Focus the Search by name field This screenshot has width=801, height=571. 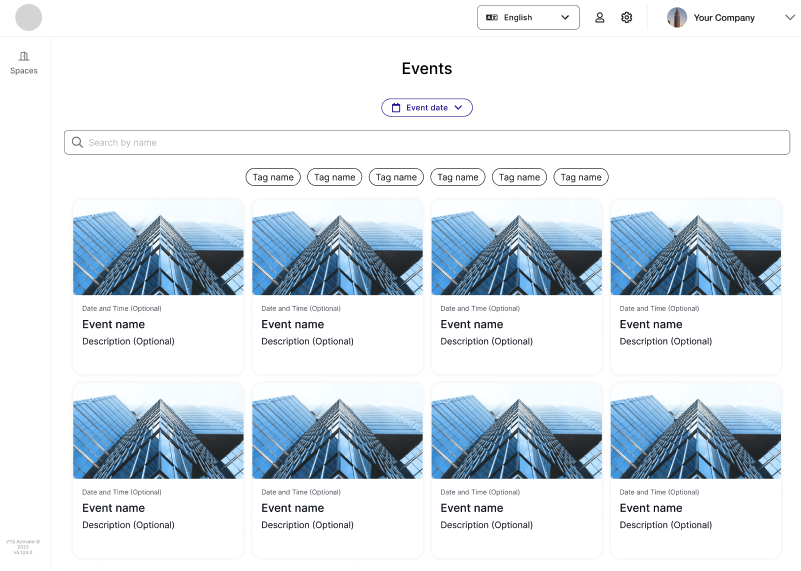[x=427, y=142]
